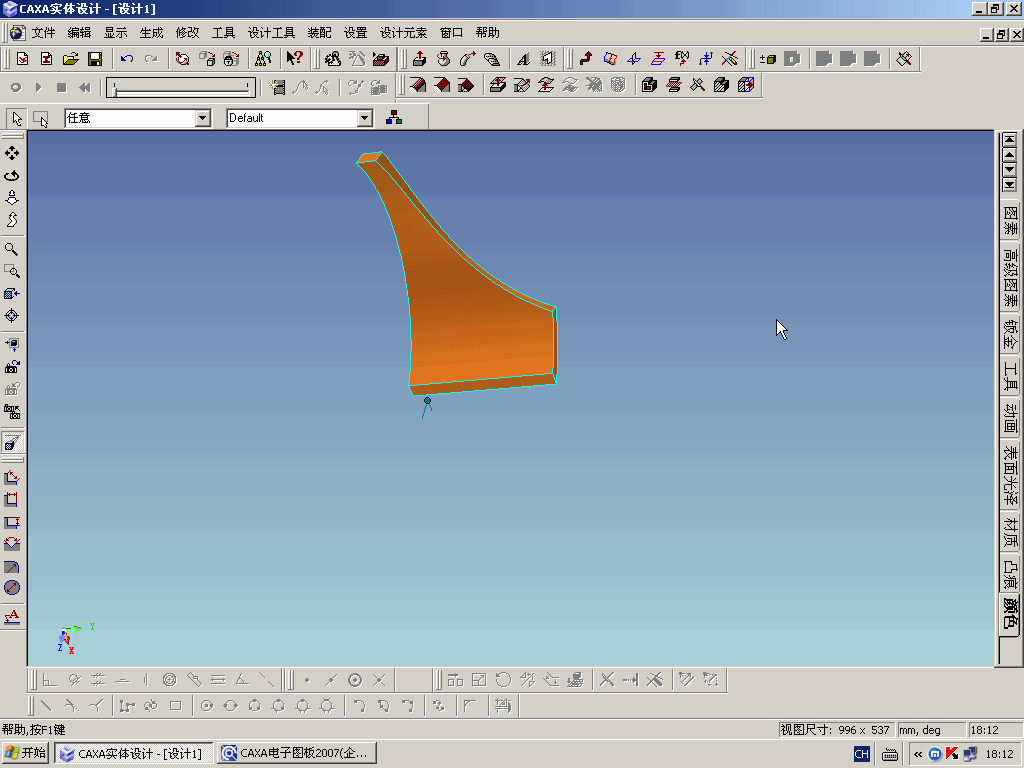The width and height of the screenshot is (1024, 768).
Task: Click the red circle-slash icon in left toolbar
Action: (12, 587)
